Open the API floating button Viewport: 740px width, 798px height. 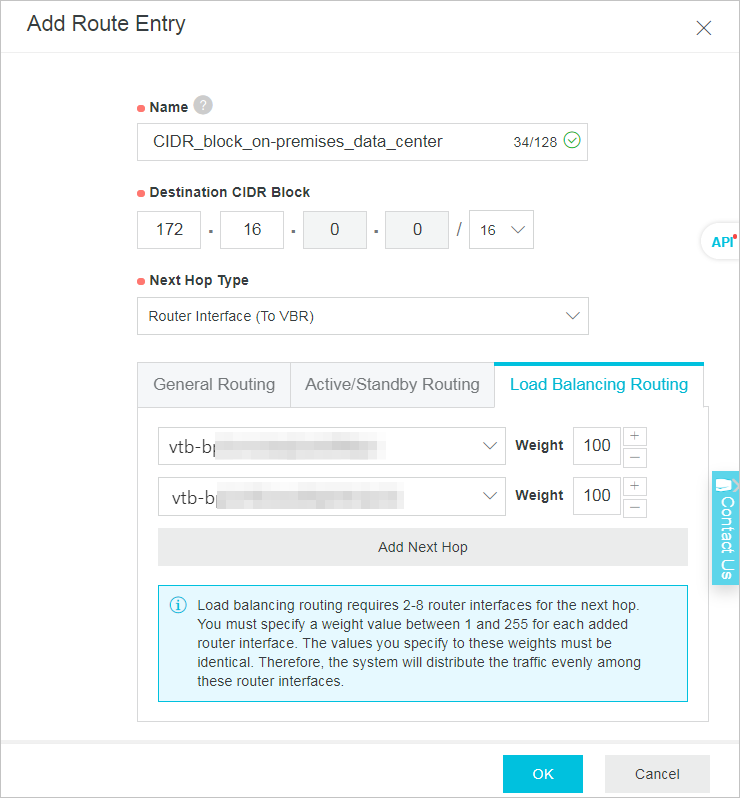click(x=722, y=241)
